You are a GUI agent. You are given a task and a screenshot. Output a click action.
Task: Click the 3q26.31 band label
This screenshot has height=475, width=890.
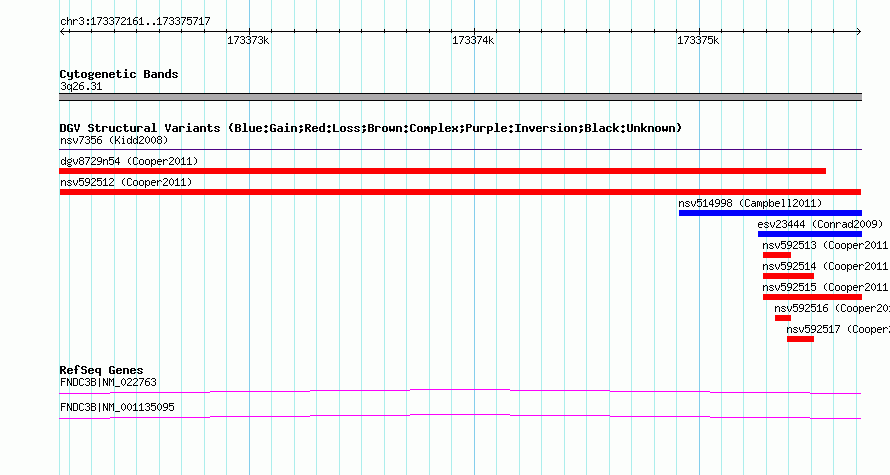point(81,87)
